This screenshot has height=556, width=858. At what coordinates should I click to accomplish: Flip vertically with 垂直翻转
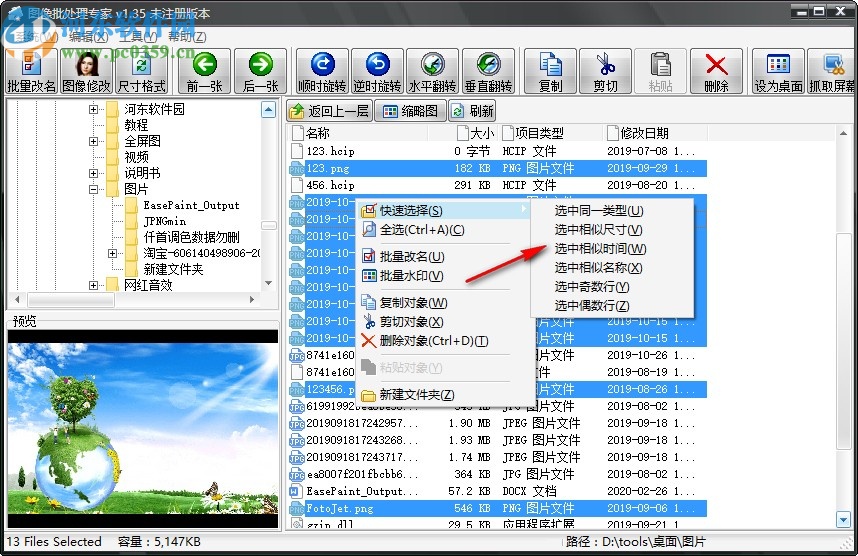(489, 72)
